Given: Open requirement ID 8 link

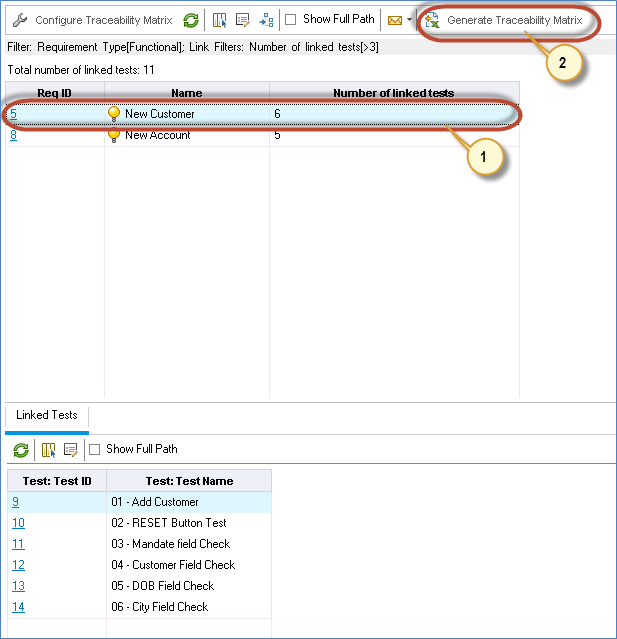Looking at the screenshot, I should pos(14,135).
